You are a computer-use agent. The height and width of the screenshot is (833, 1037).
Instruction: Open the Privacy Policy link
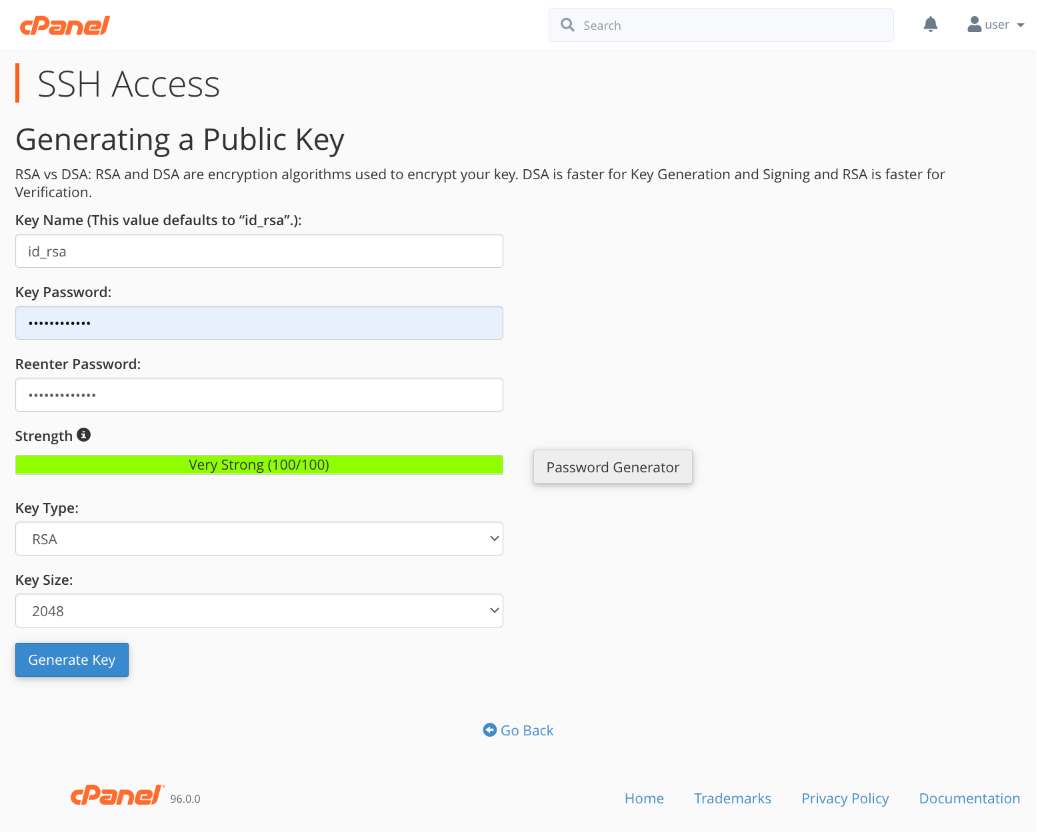(845, 798)
